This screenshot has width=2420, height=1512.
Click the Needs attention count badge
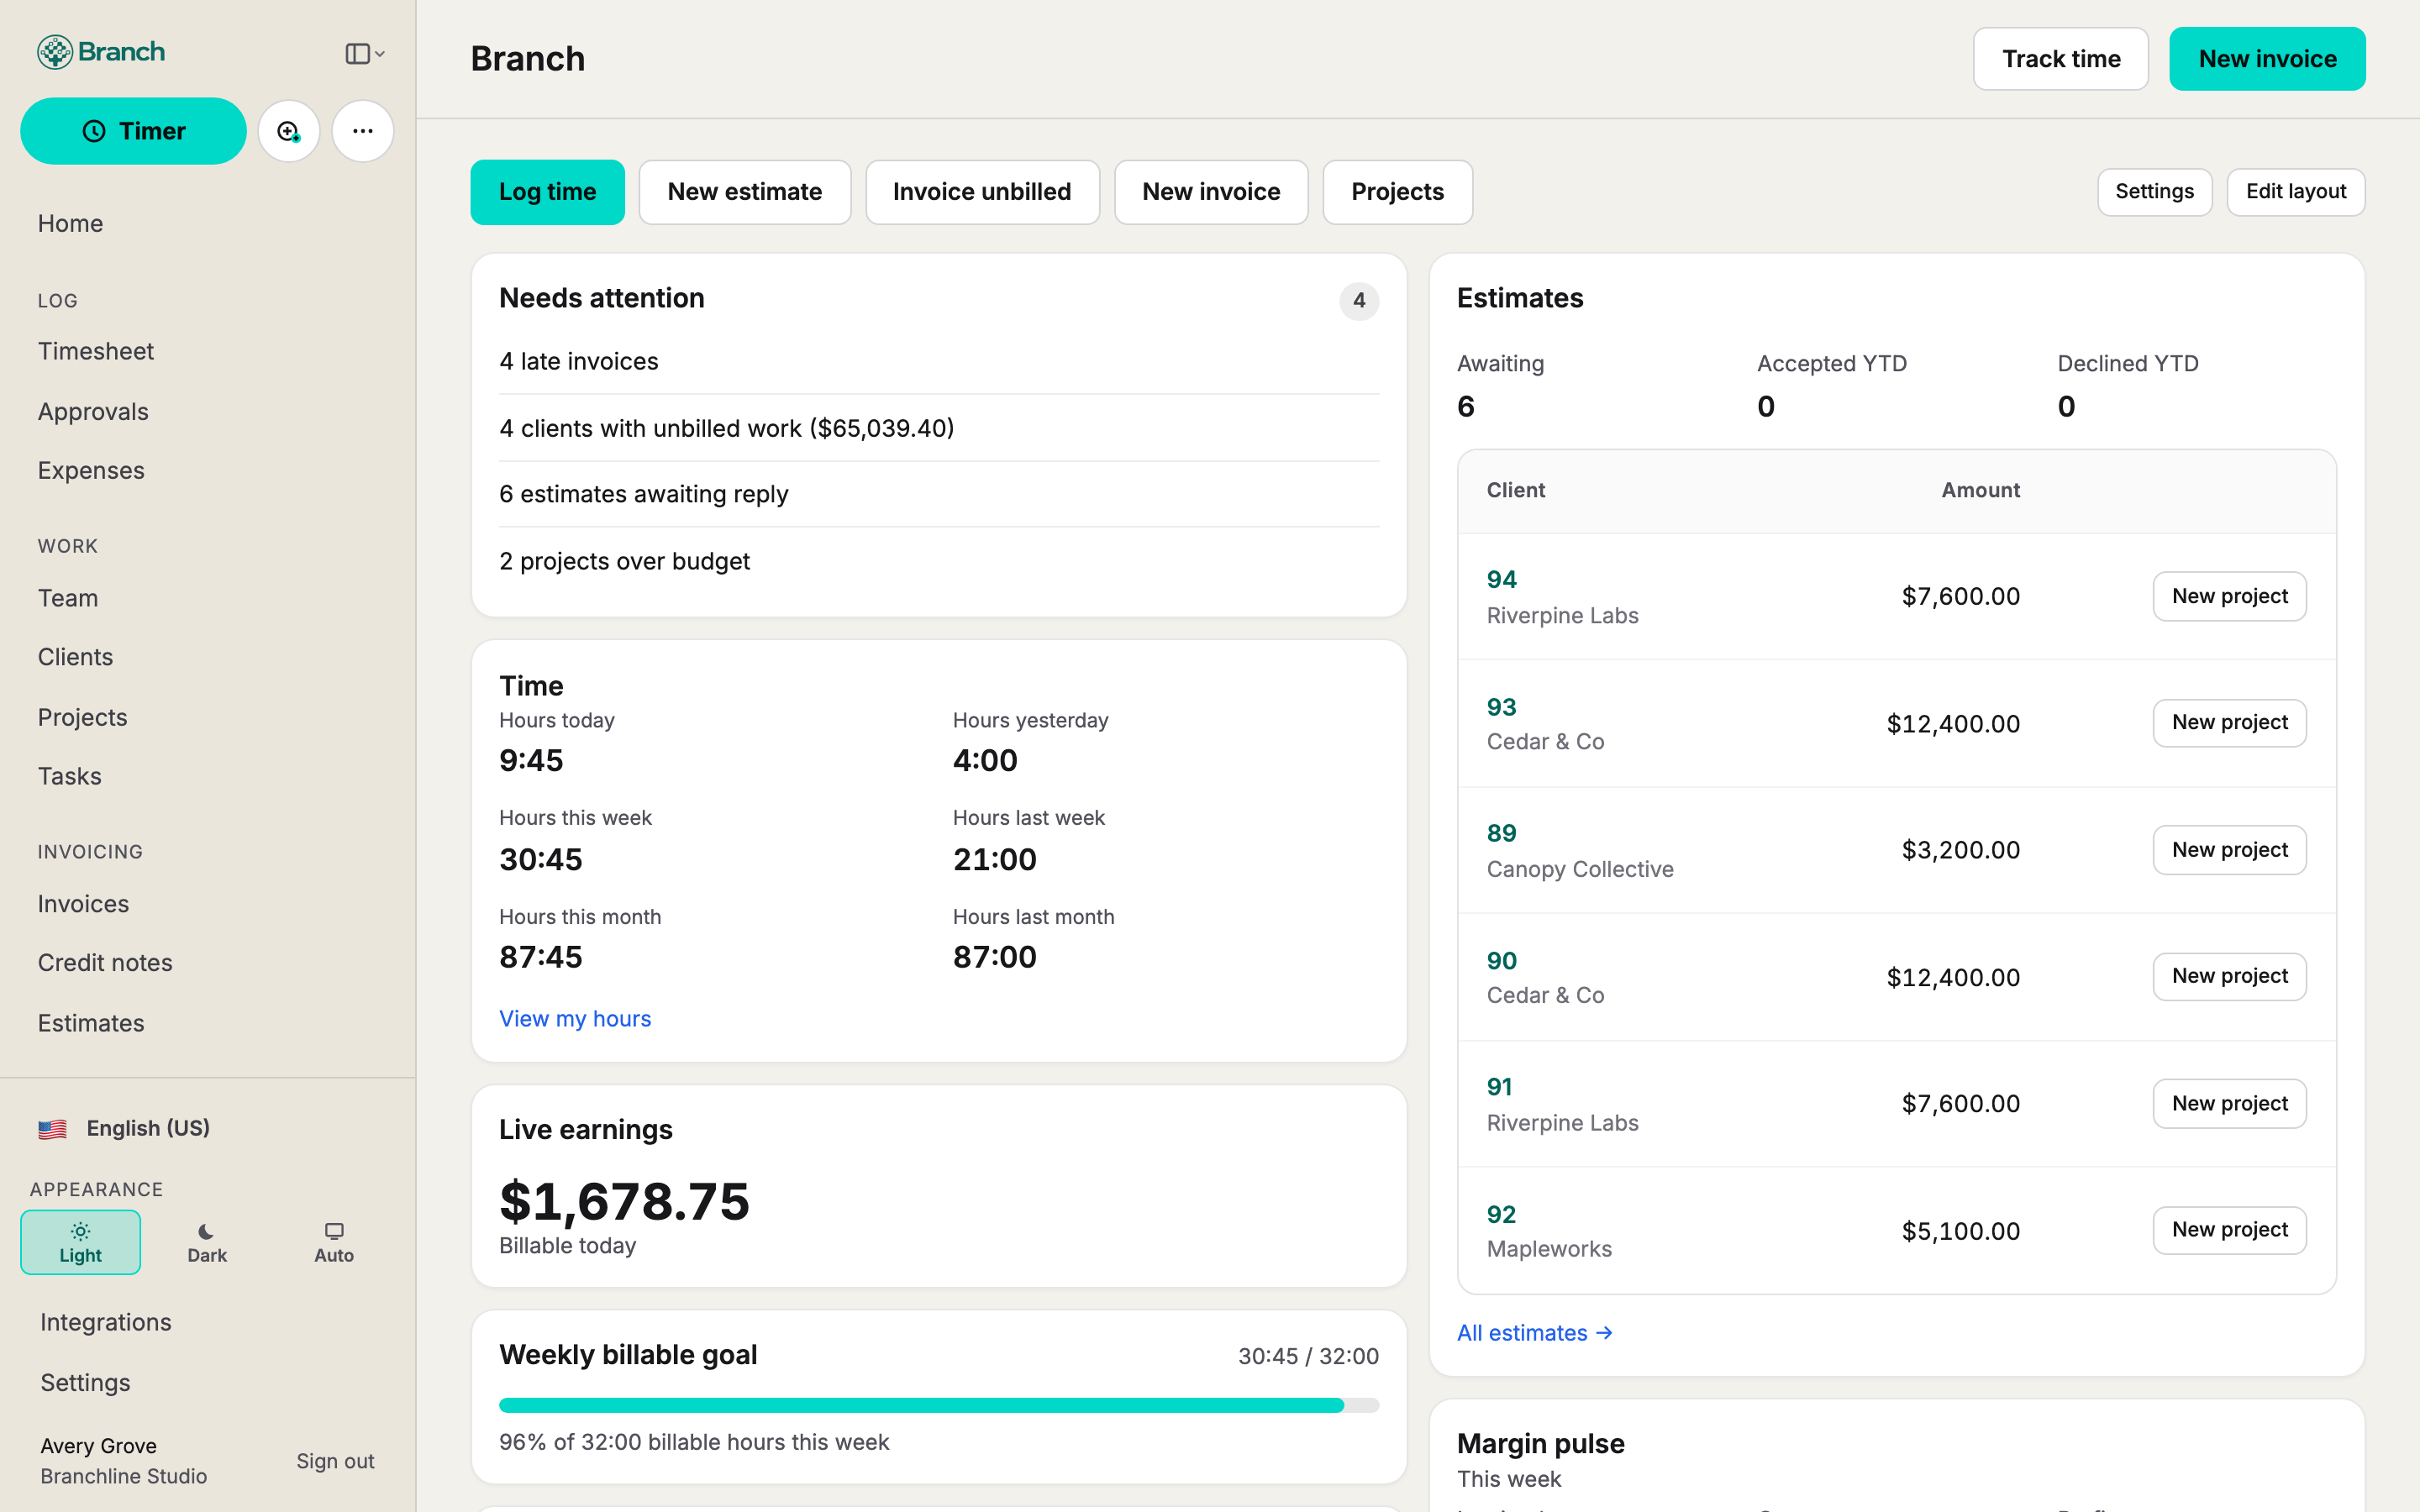[x=1359, y=301]
